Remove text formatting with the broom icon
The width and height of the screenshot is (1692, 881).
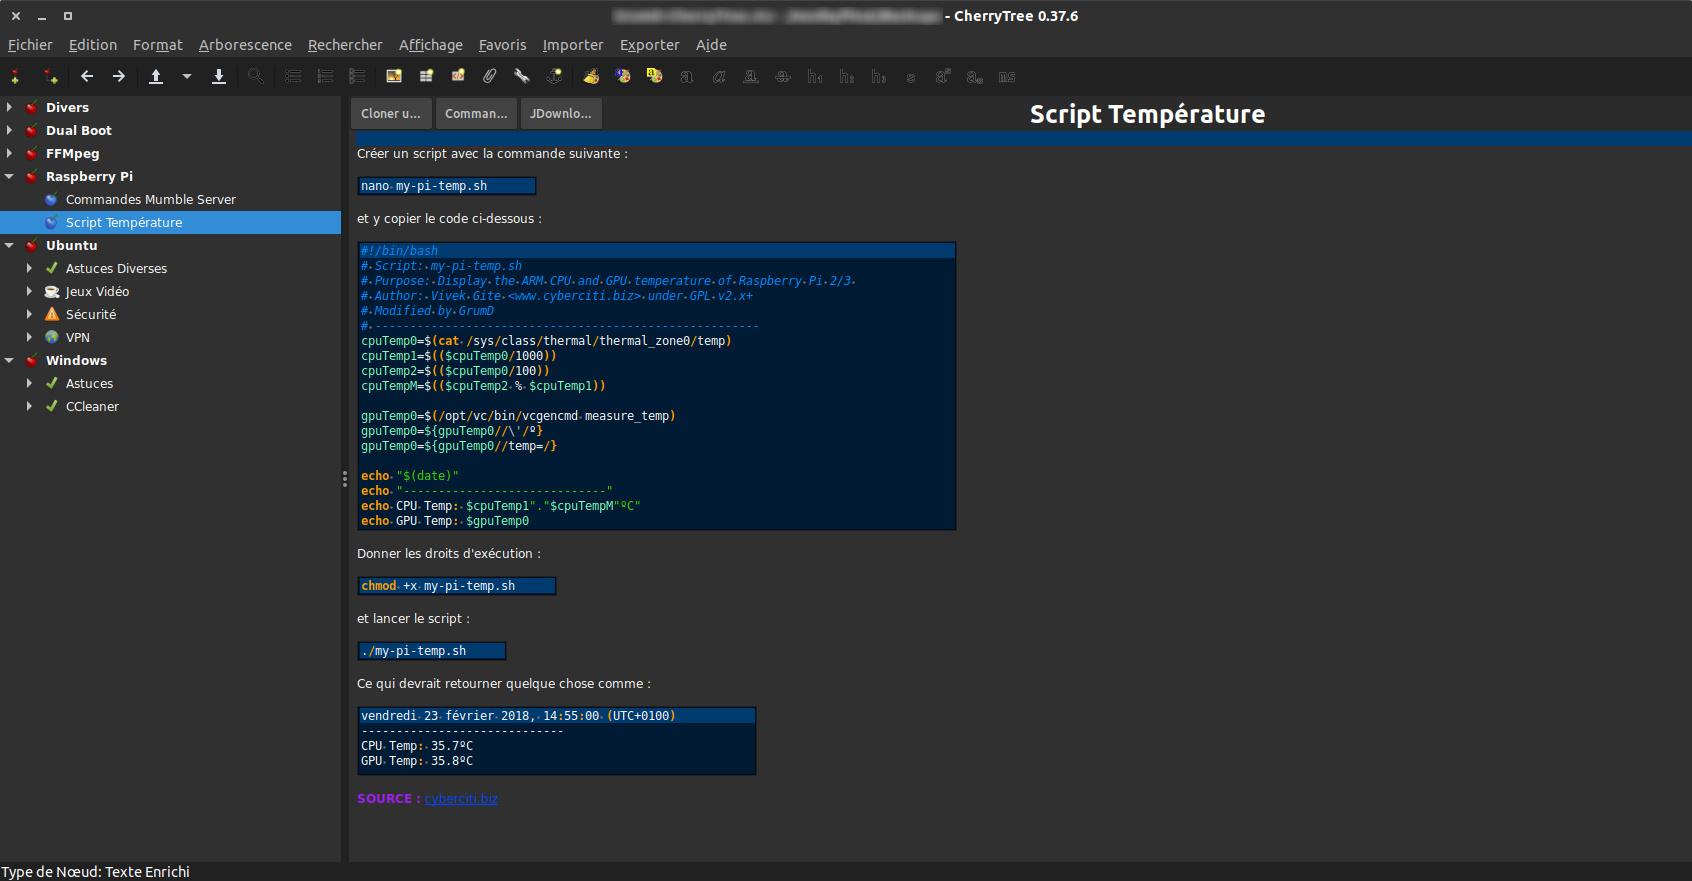coord(591,77)
